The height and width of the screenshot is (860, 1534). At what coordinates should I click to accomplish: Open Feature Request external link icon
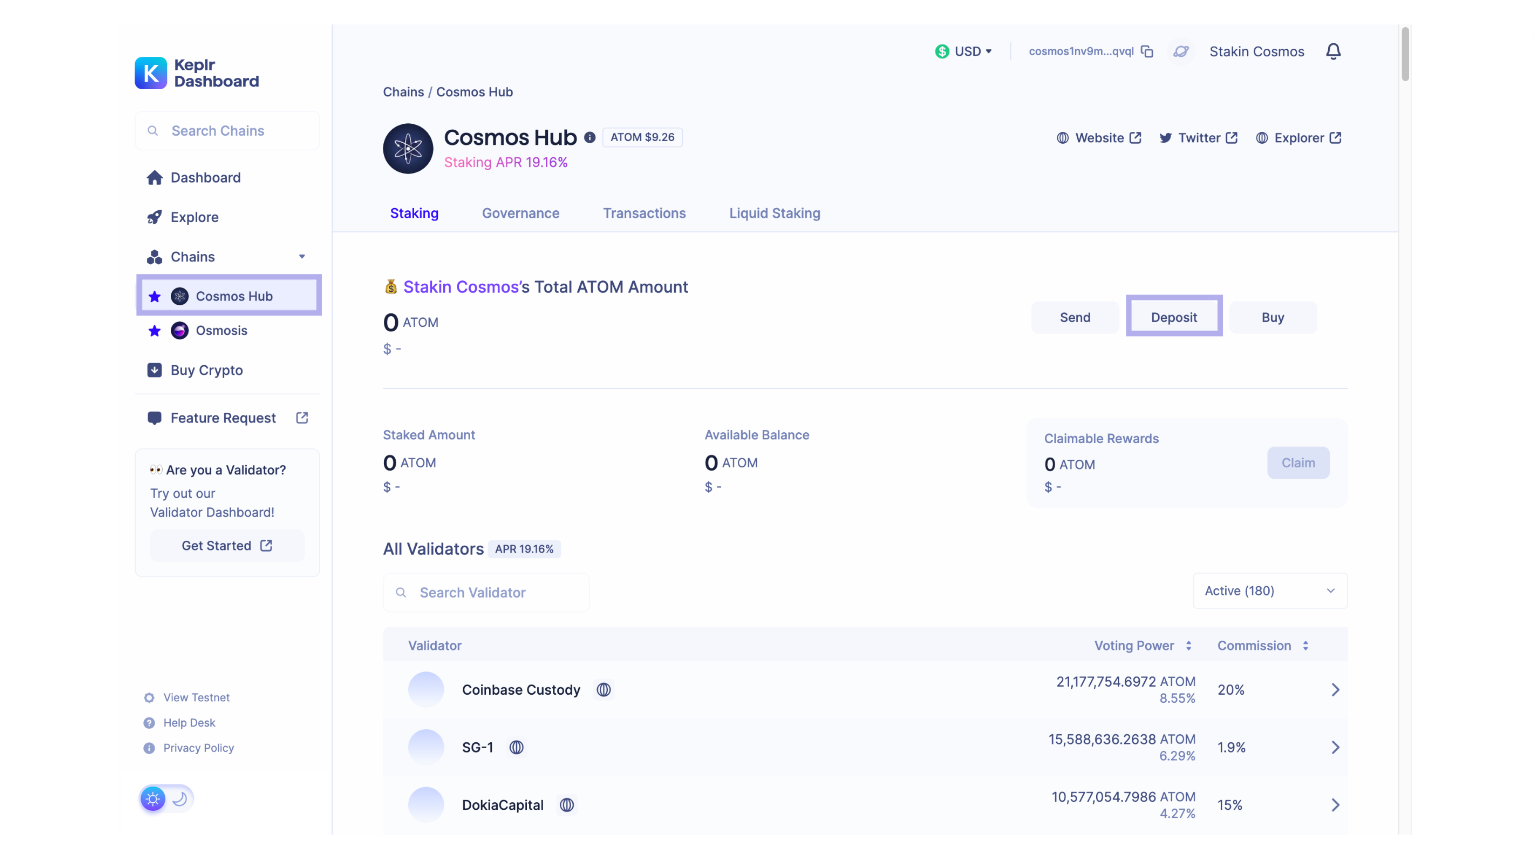click(302, 418)
